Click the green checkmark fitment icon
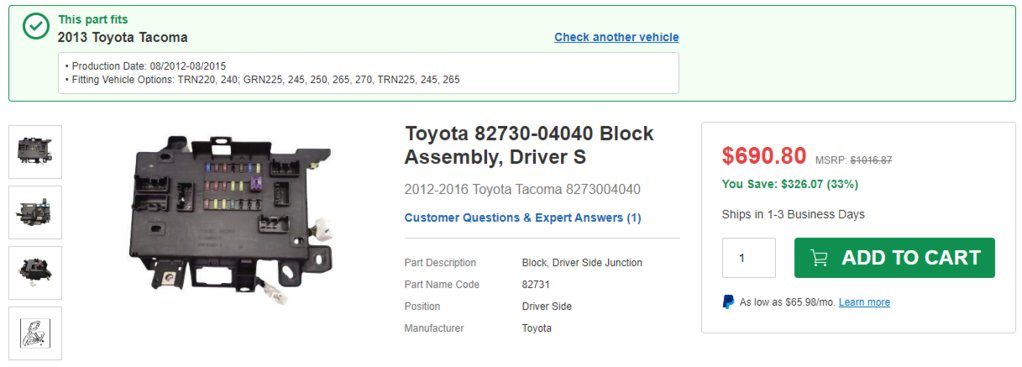Image resolution: width=1022 pixels, height=367 pixels. [36, 26]
